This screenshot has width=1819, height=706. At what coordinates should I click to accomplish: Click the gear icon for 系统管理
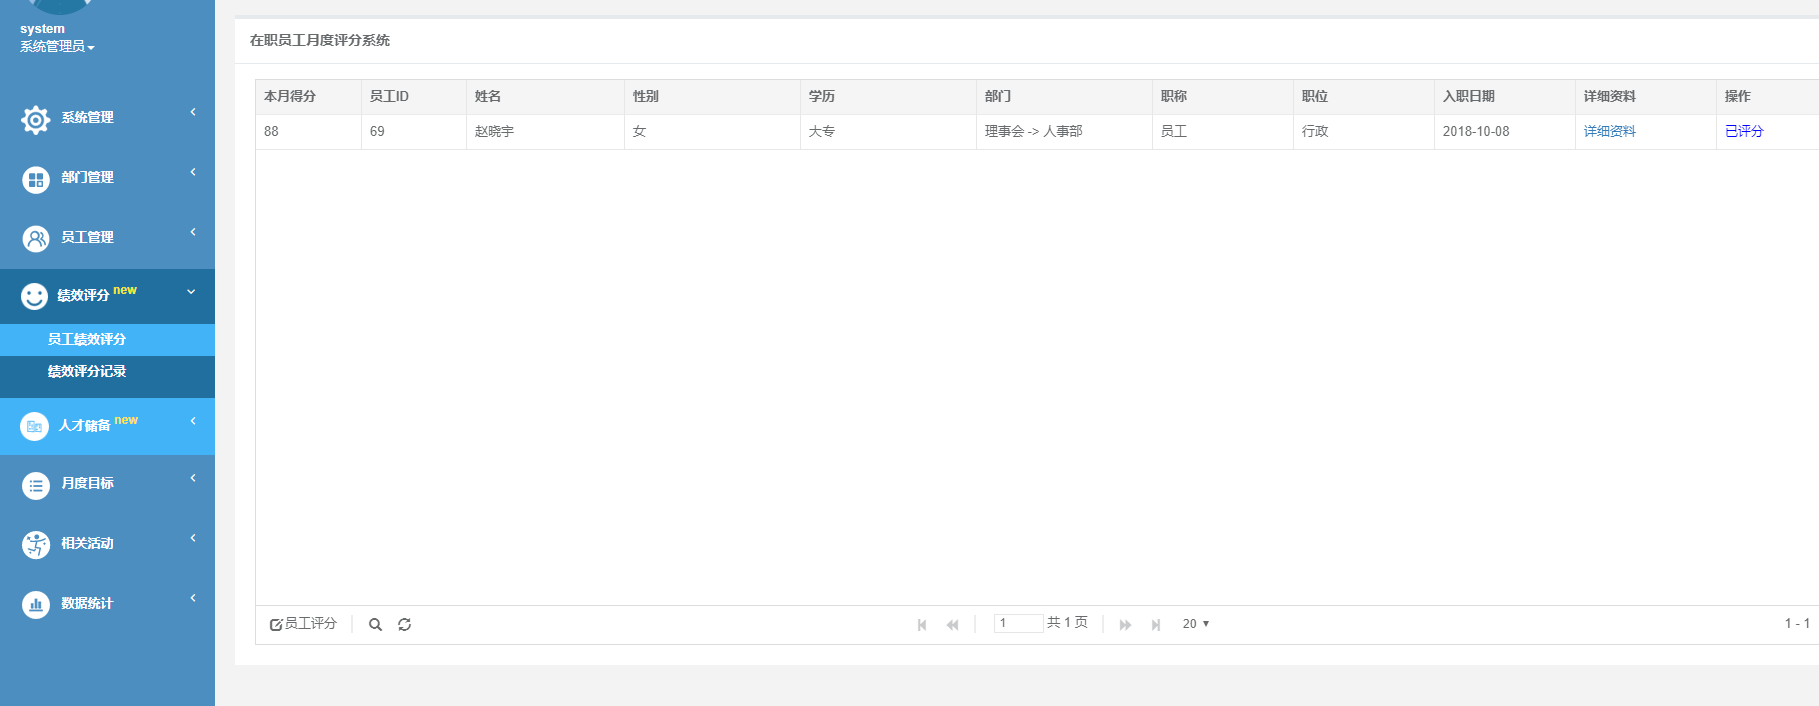pyautogui.click(x=36, y=120)
